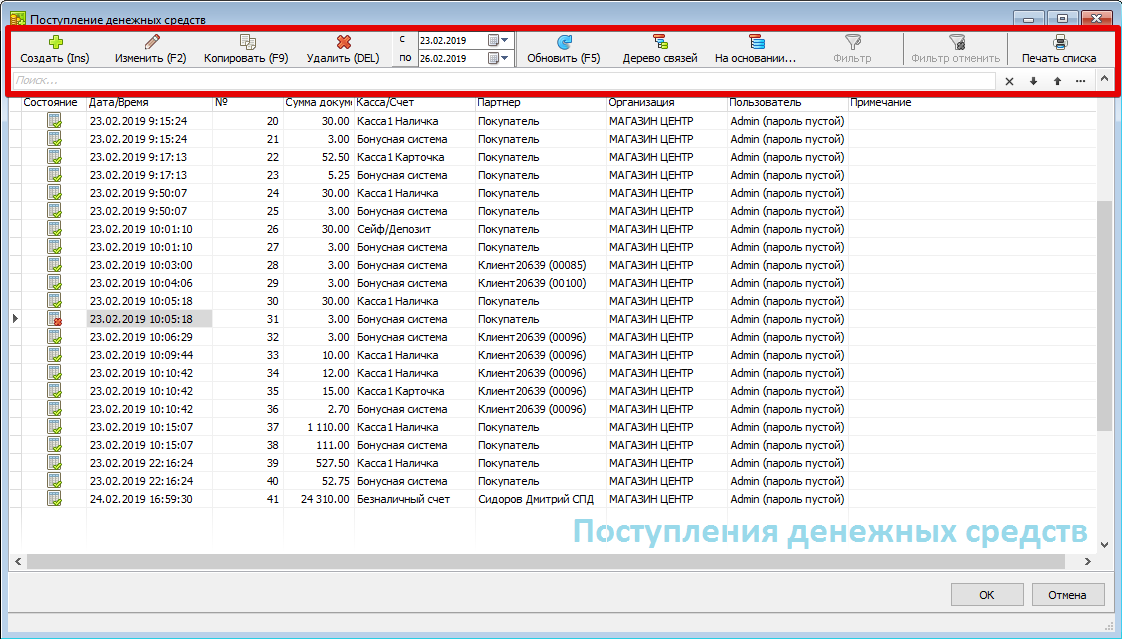Click the status icon of document 20
Viewport: 1126px width, 639px height.
[55, 121]
